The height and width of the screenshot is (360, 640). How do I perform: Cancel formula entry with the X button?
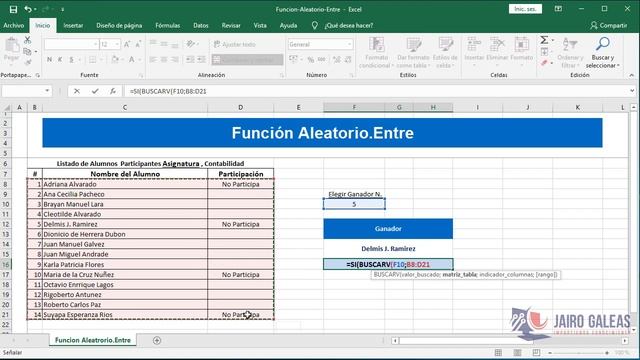click(77, 91)
